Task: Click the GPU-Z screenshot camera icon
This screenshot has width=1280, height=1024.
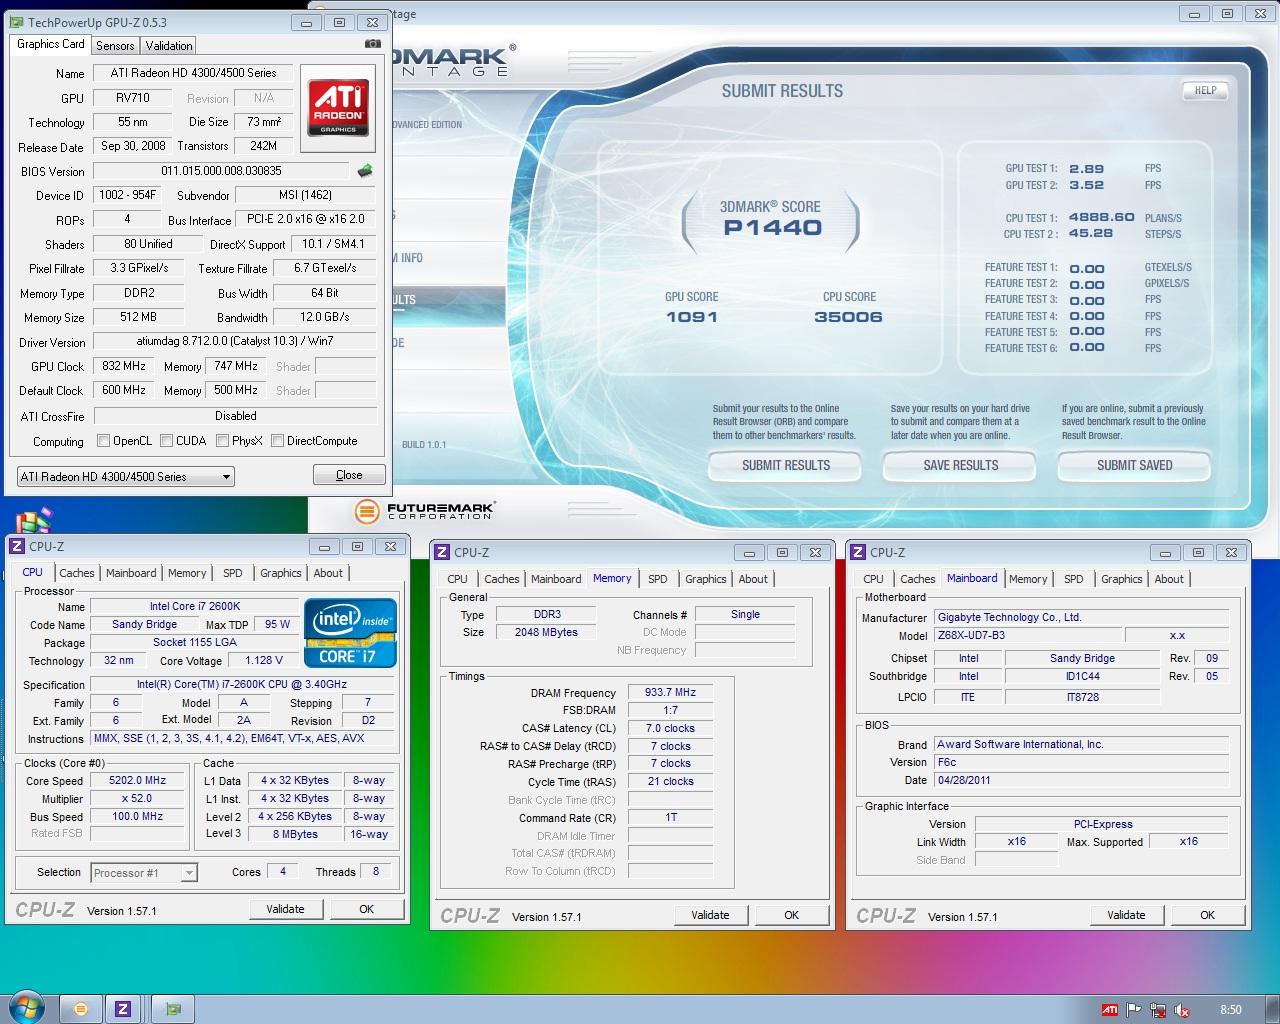Action: (x=372, y=44)
